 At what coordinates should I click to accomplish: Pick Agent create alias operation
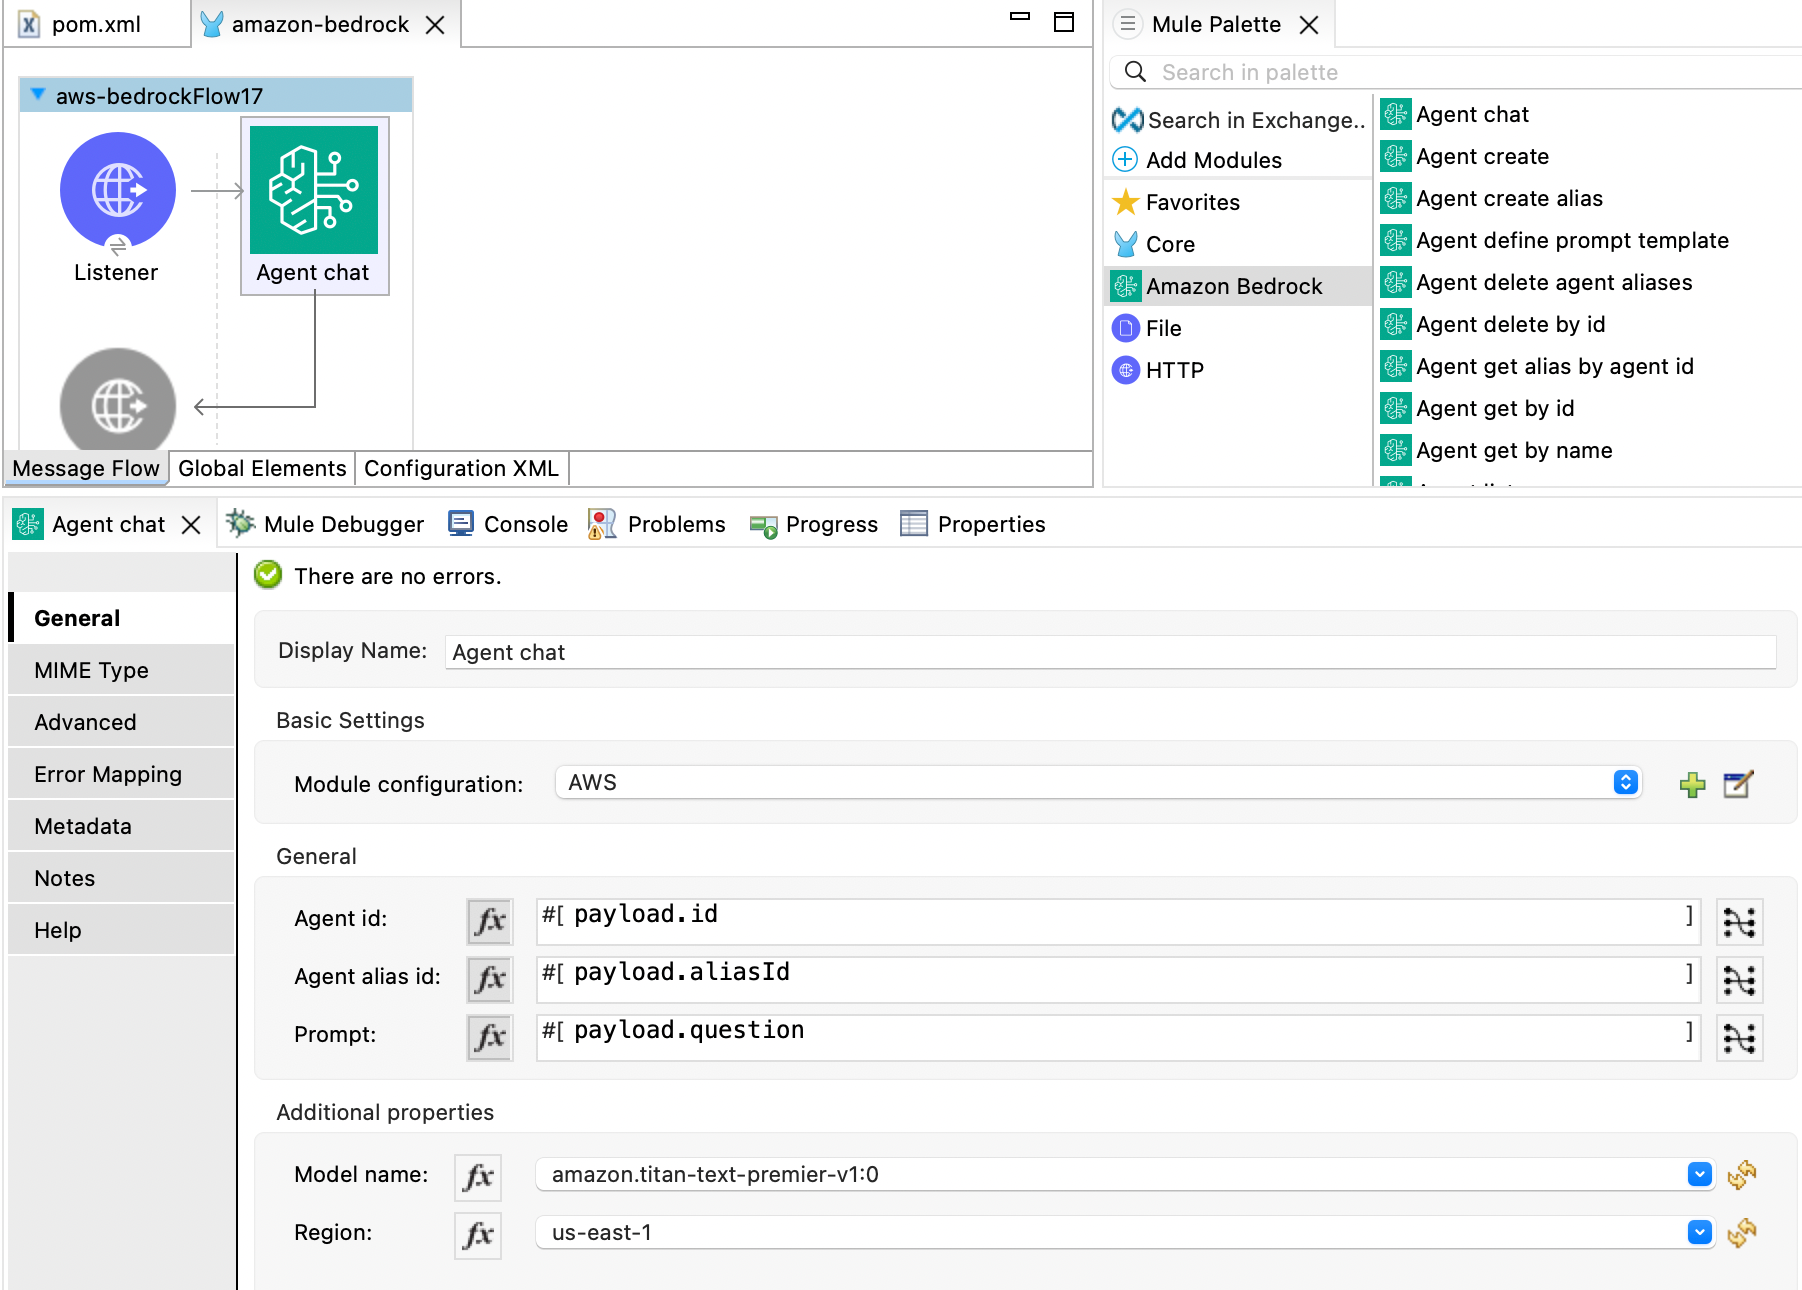coord(1492,198)
